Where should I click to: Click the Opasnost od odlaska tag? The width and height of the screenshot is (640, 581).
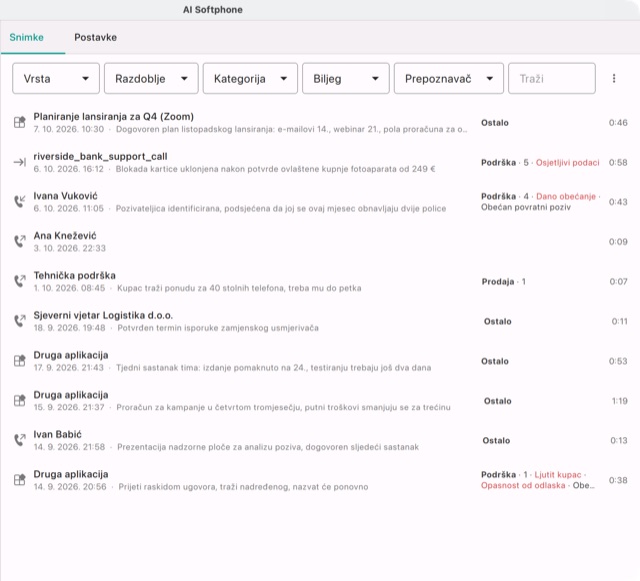[x=523, y=485]
